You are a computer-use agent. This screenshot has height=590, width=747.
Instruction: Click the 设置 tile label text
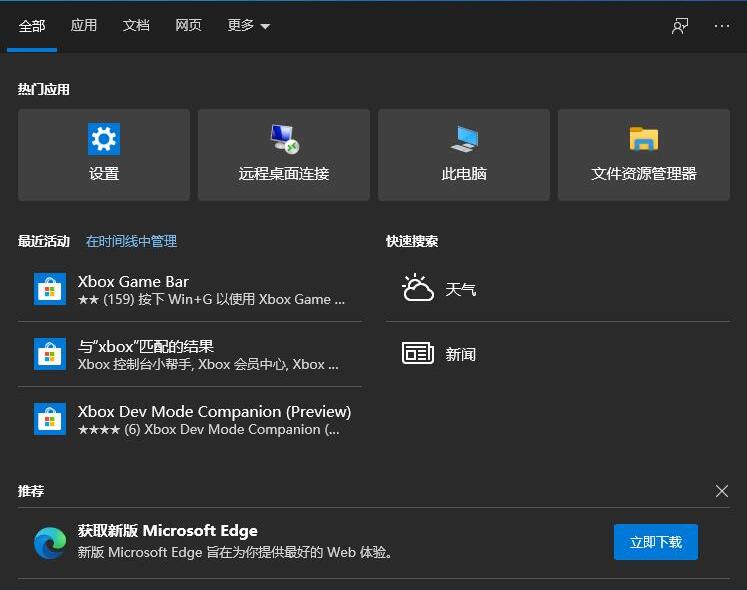click(x=104, y=173)
